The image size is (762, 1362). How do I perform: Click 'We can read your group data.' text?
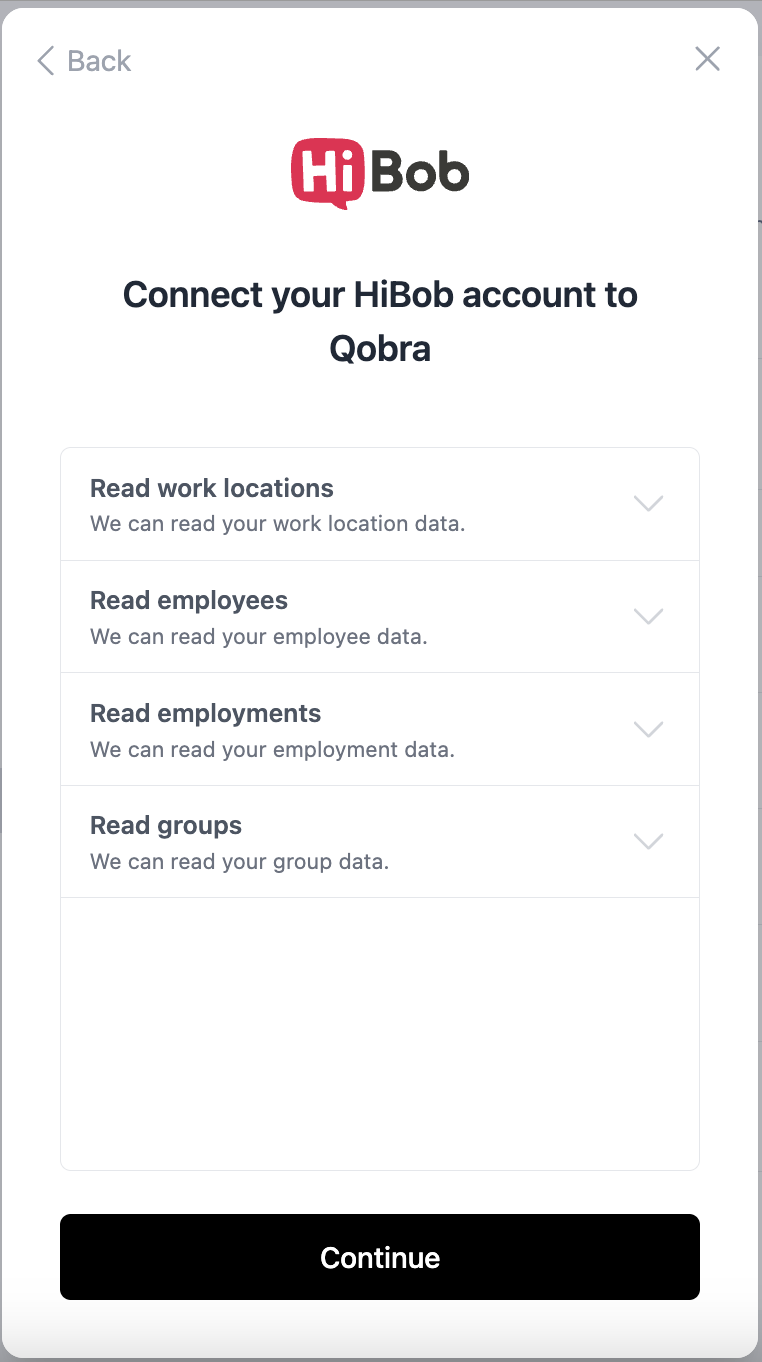coord(239,861)
